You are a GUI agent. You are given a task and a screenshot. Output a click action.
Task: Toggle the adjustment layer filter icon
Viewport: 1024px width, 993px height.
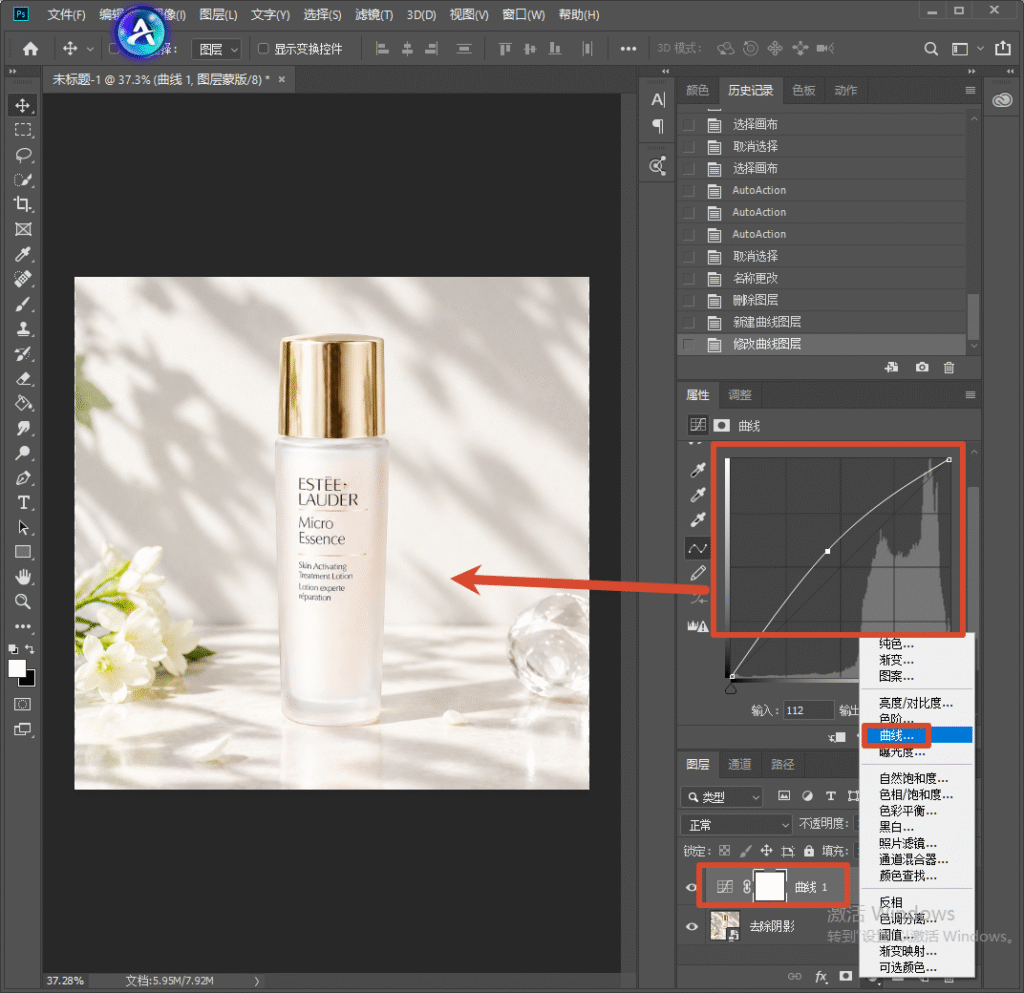point(807,796)
